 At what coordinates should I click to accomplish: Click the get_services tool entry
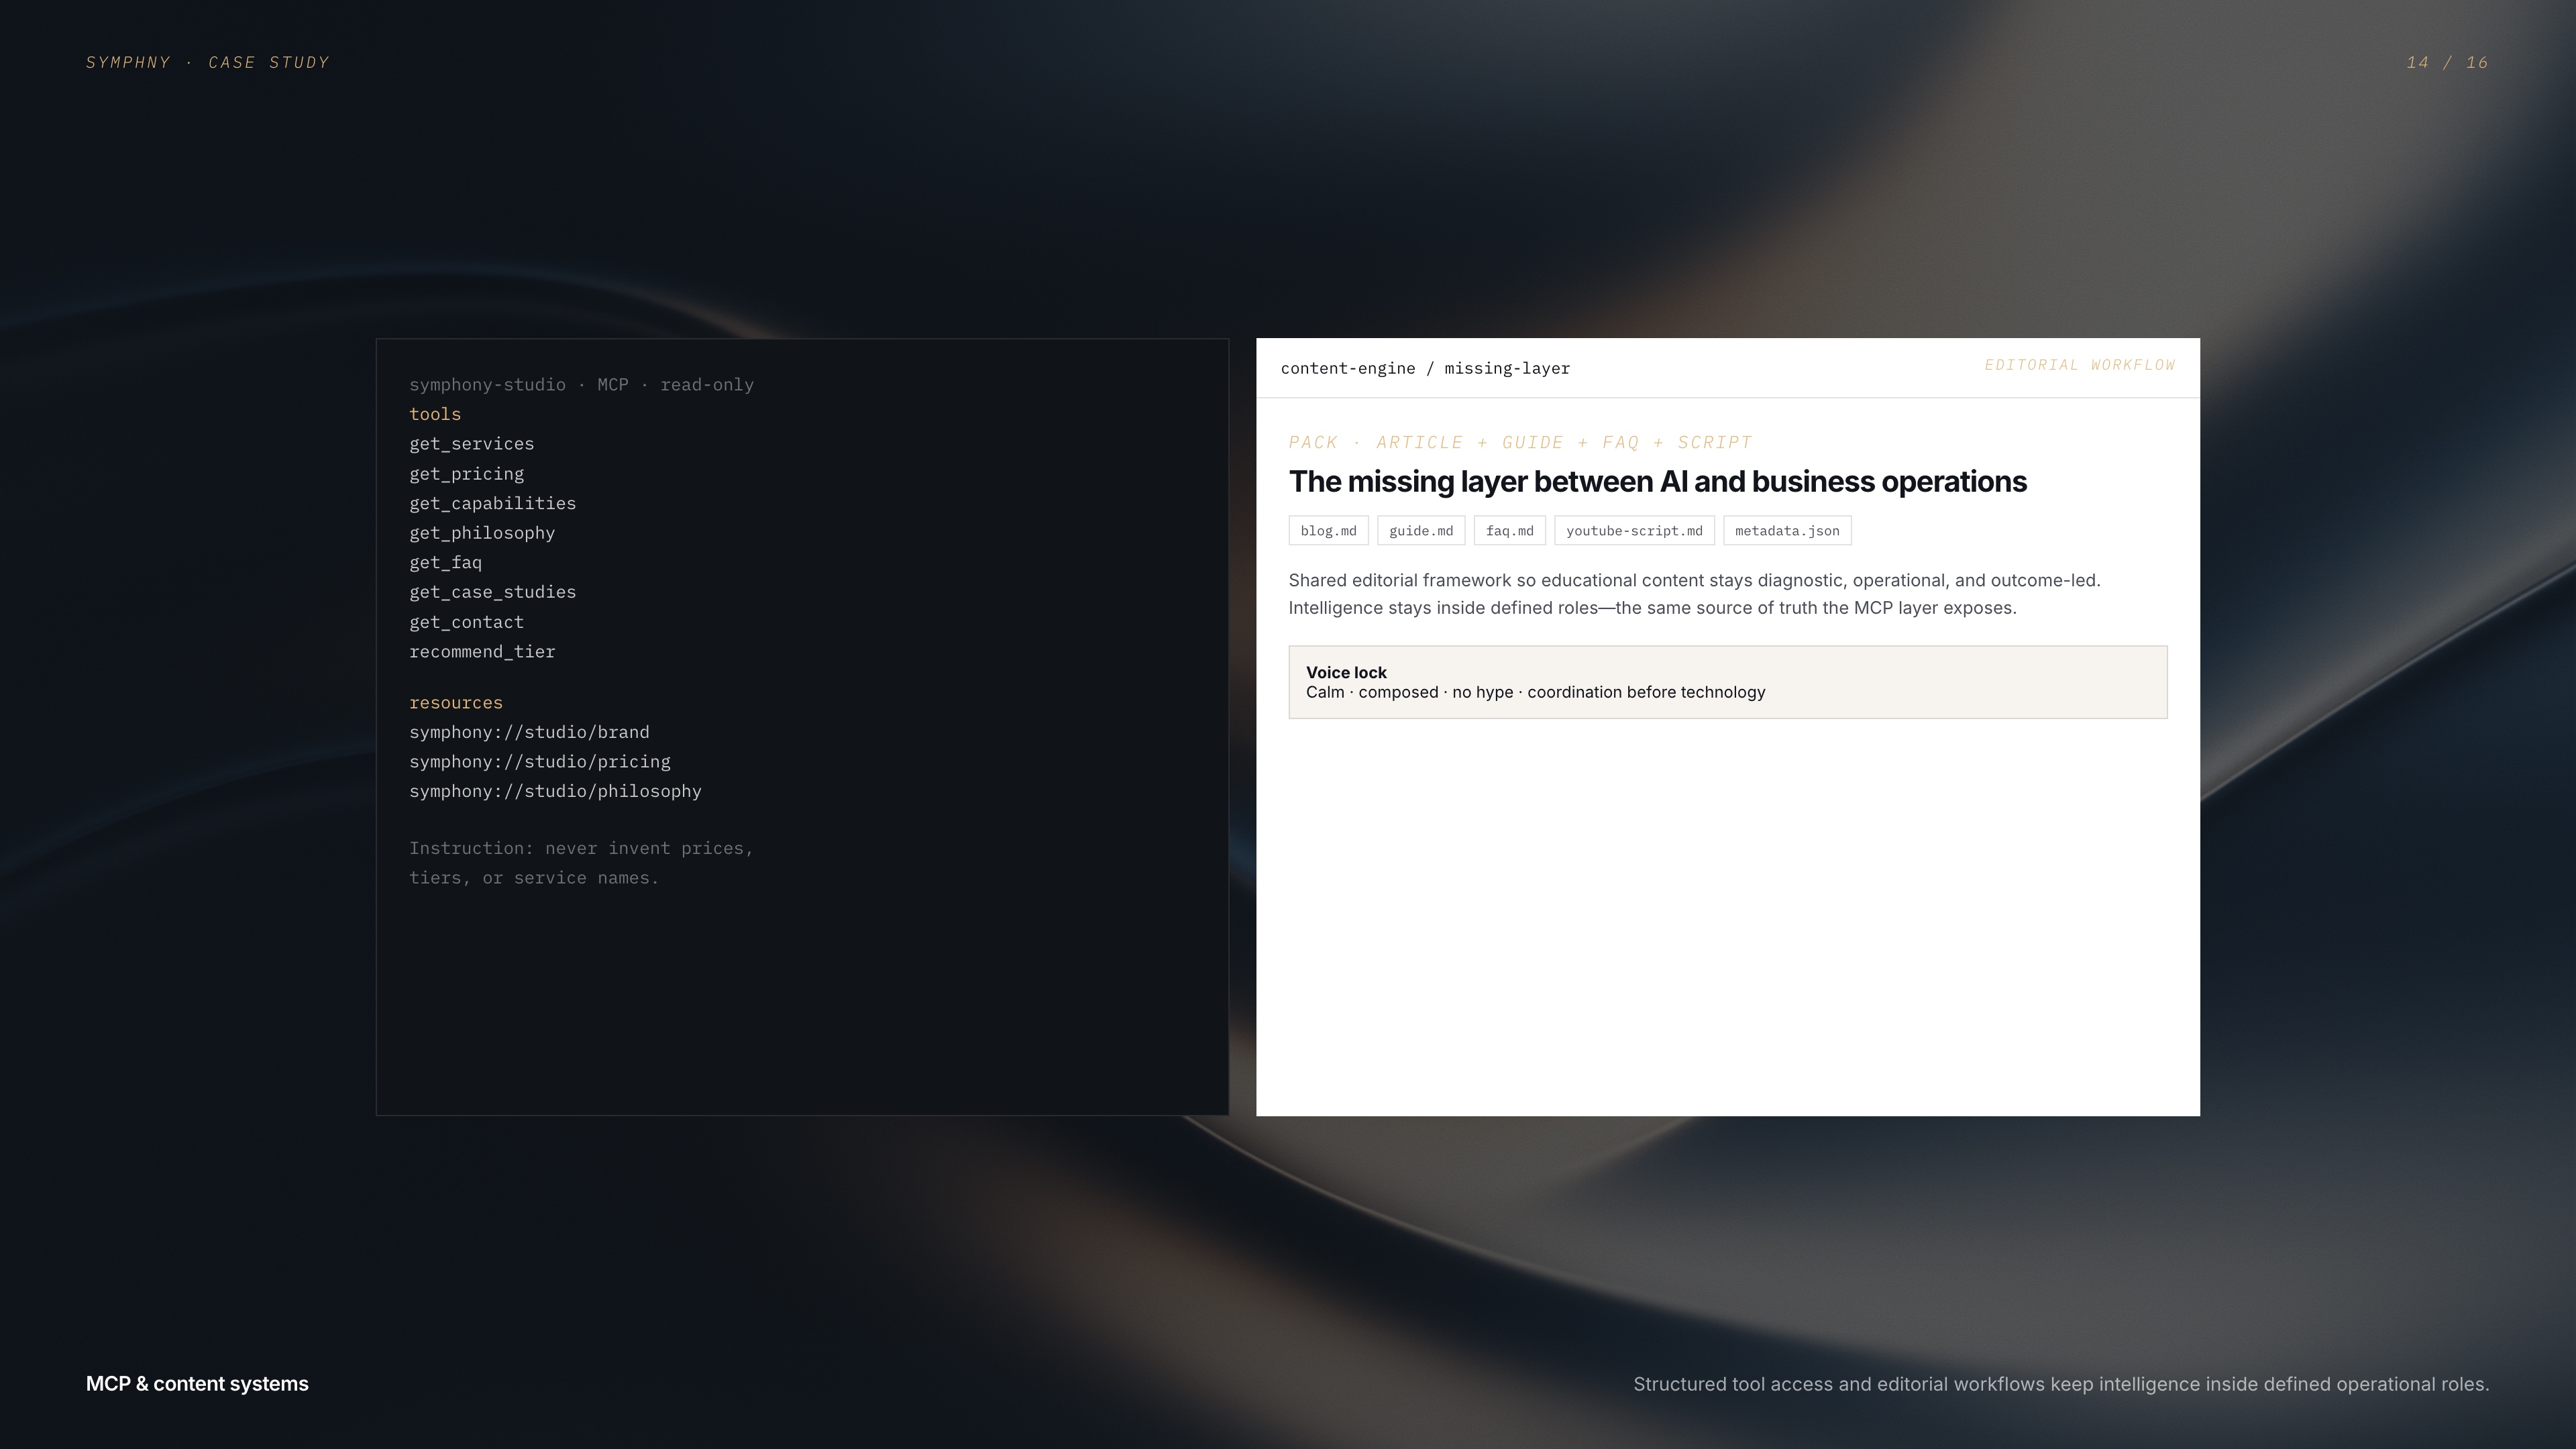click(471, 444)
